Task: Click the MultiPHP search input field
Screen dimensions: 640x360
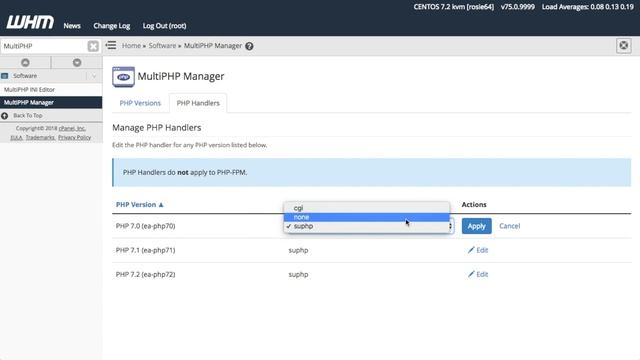Action: [x=44, y=46]
